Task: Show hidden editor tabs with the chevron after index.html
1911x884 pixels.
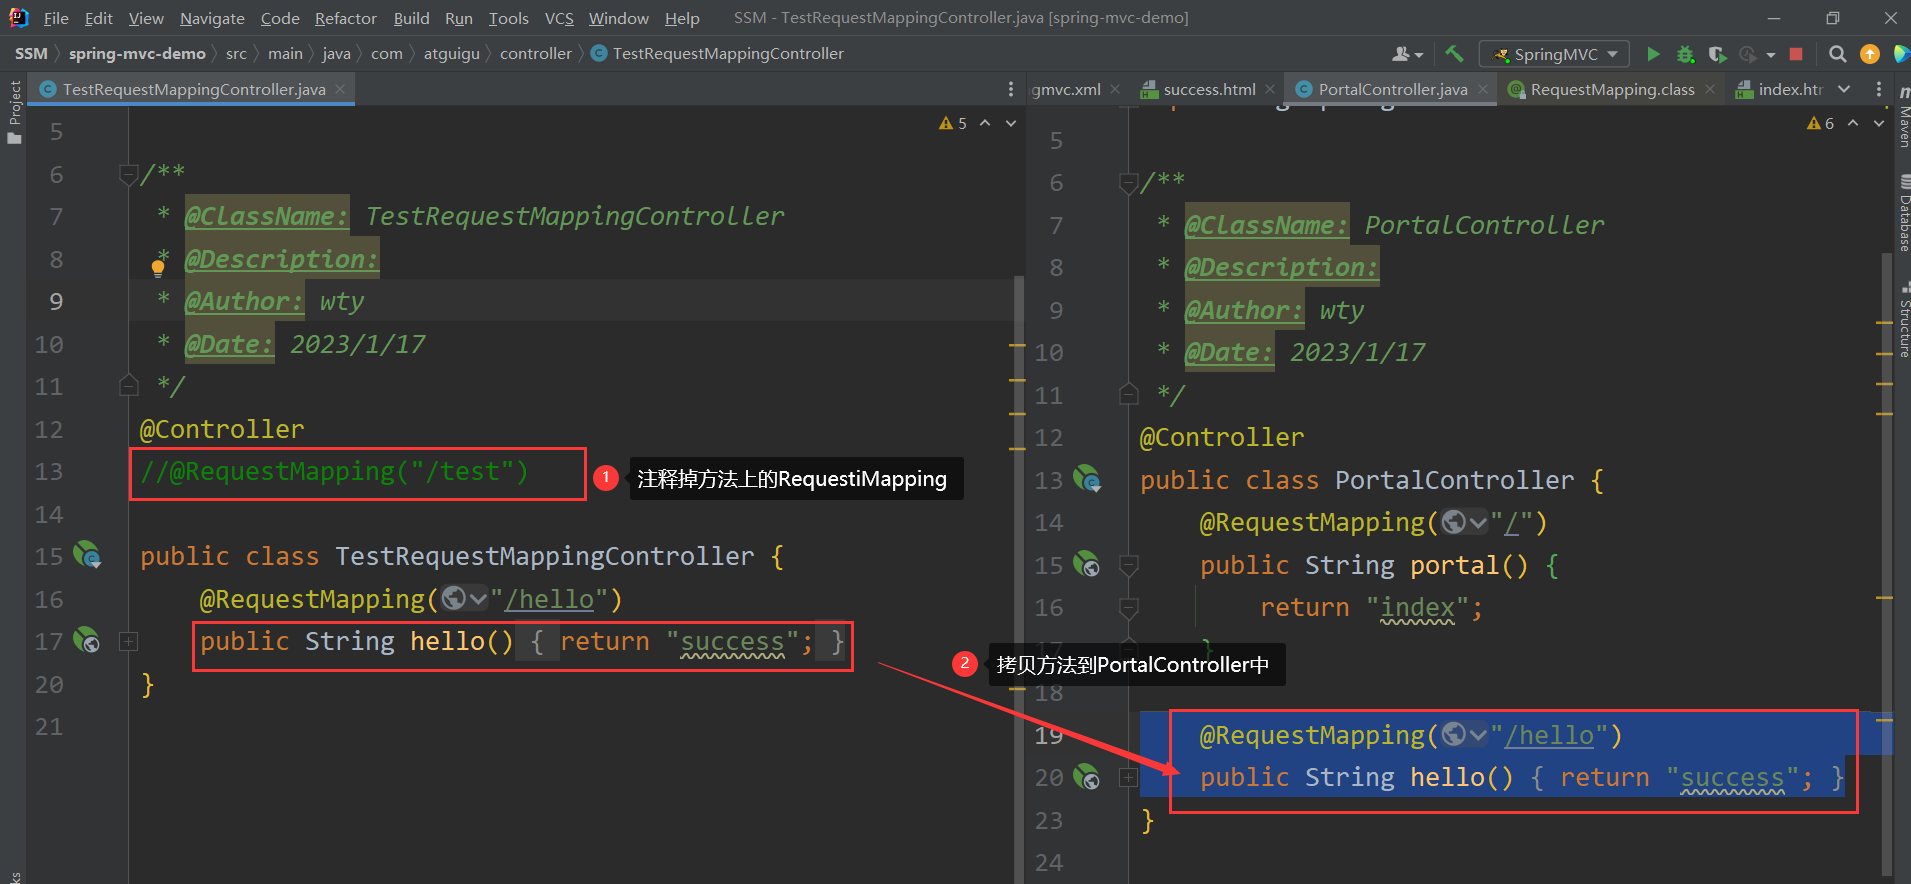Action: [x=1844, y=89]
